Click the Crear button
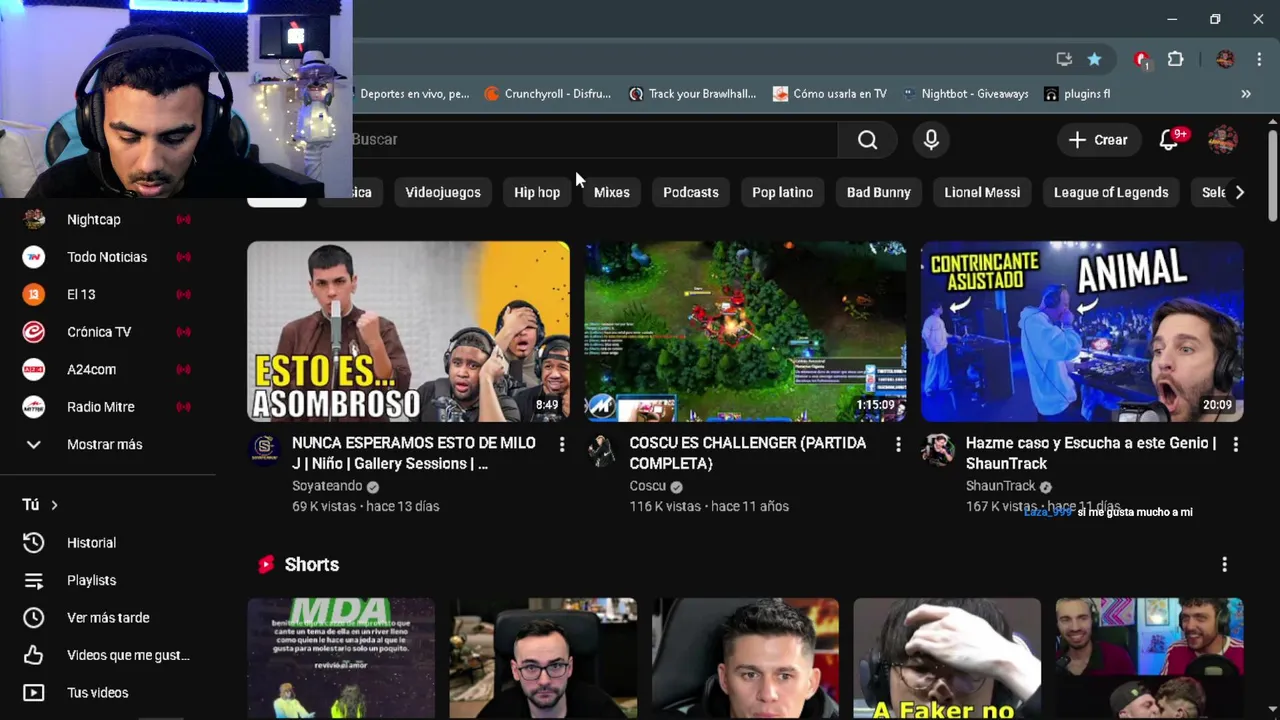Viewport: 1280px width, 720px height. [1098, 140]
